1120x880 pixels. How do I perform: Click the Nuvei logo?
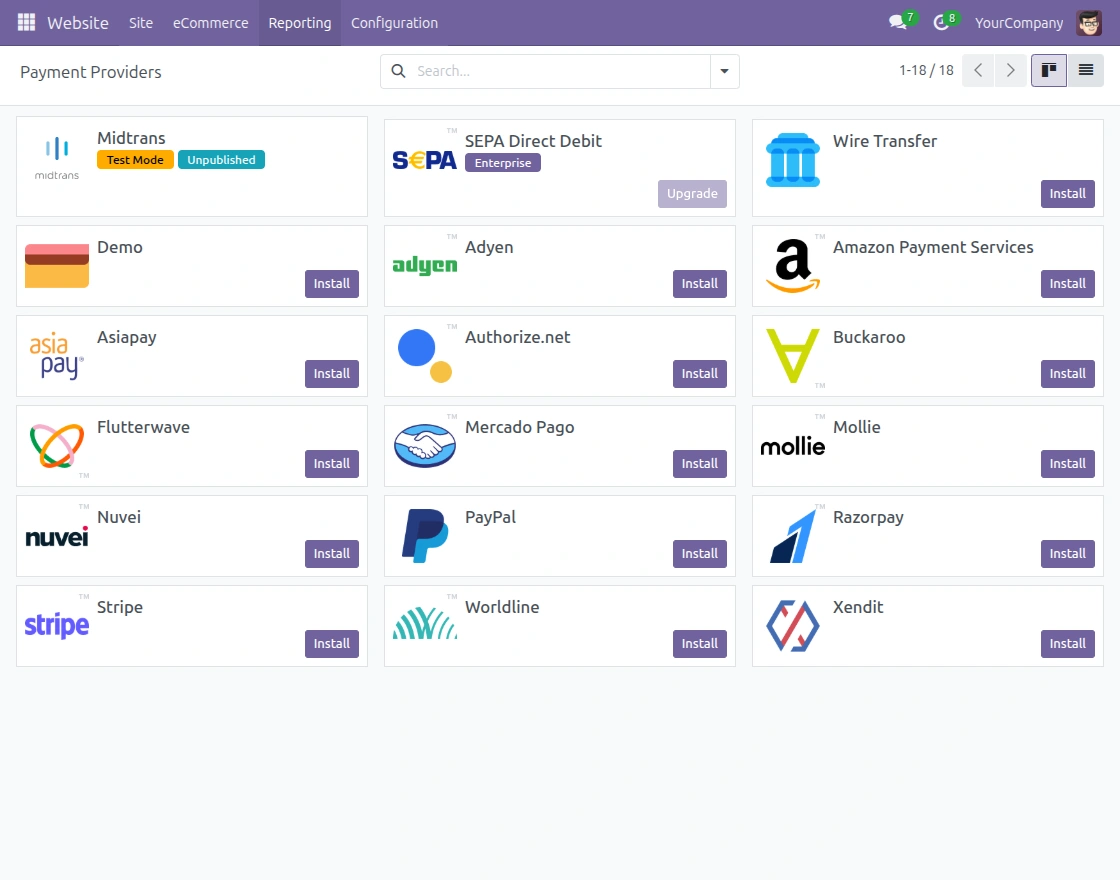(57, 536)
